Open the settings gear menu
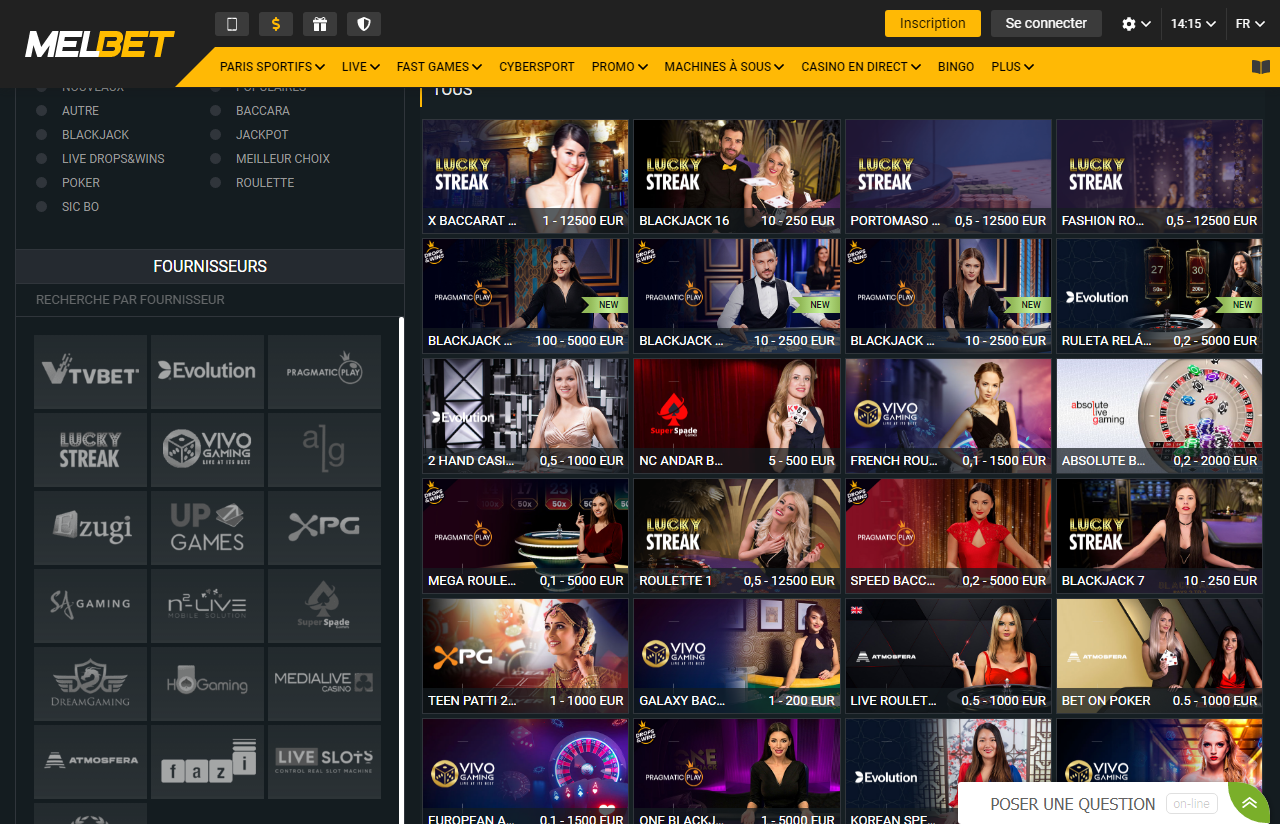This screenshot has width=1280, height=824. 1136,24
